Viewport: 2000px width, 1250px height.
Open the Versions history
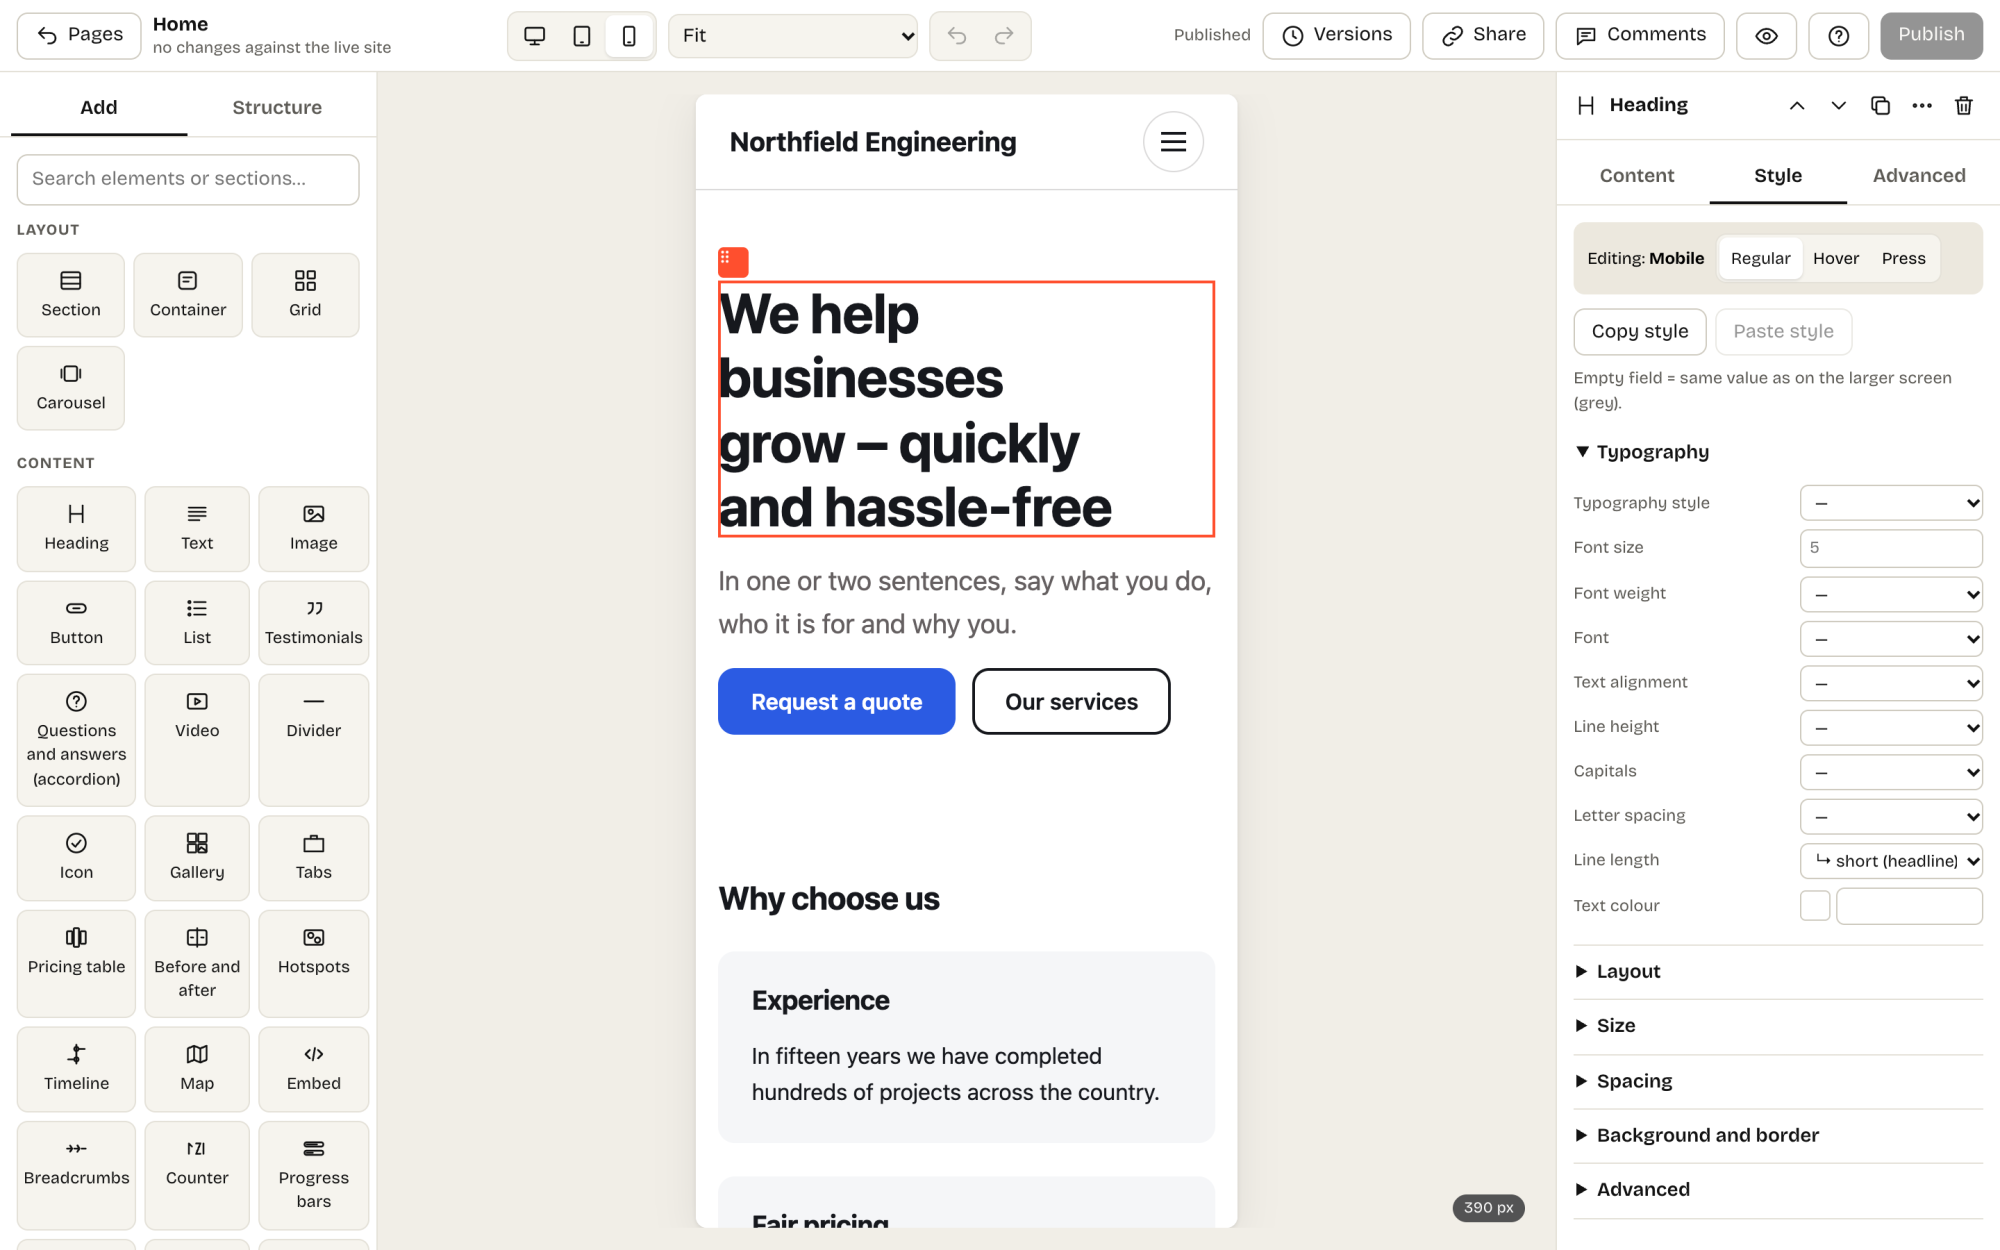pyautogui.click(x=1336, y=35)
